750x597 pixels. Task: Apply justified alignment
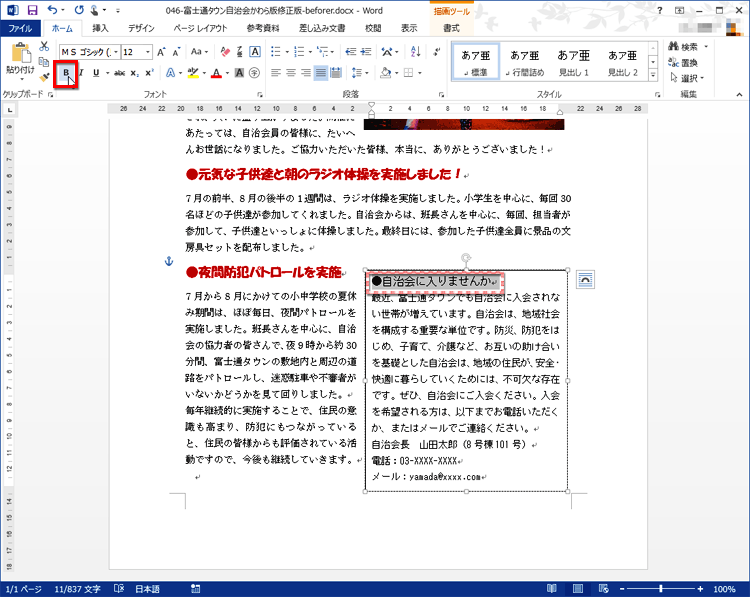coord(321,73)
